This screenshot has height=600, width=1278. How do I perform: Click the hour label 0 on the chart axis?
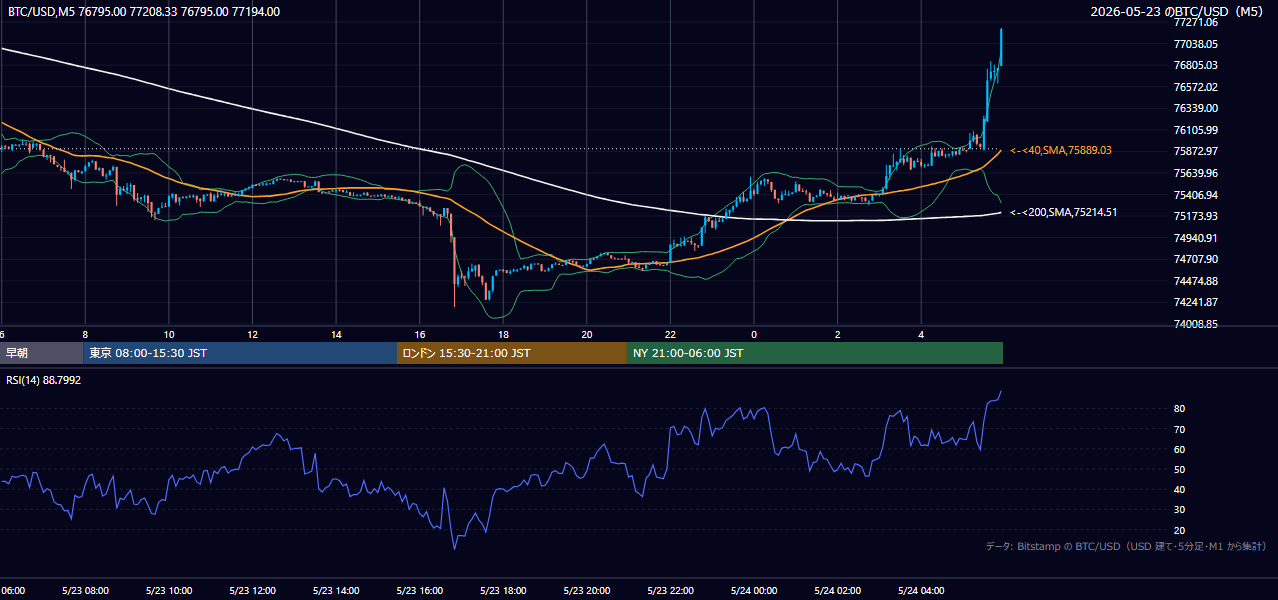tap(753, 334)
